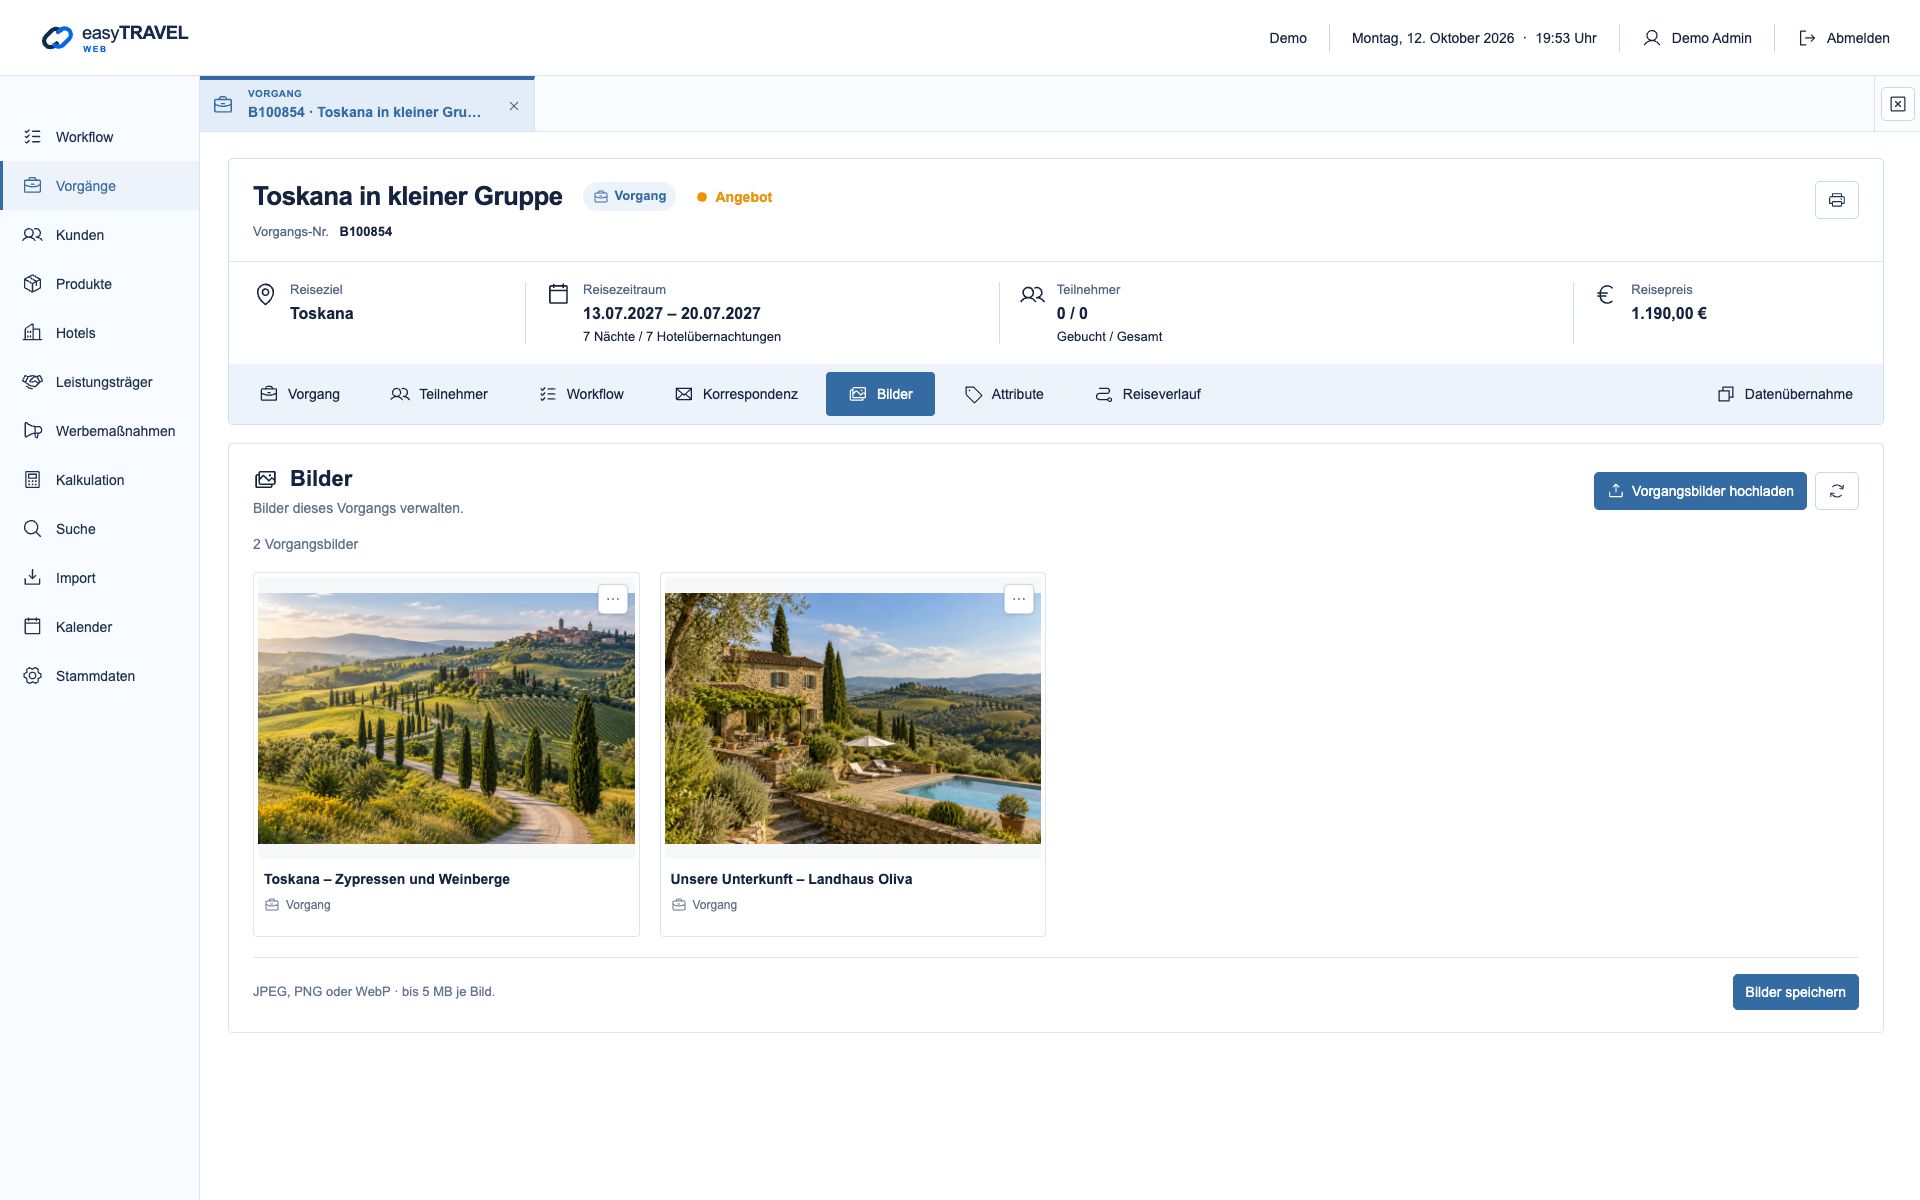Open the Hotels section

100,333
